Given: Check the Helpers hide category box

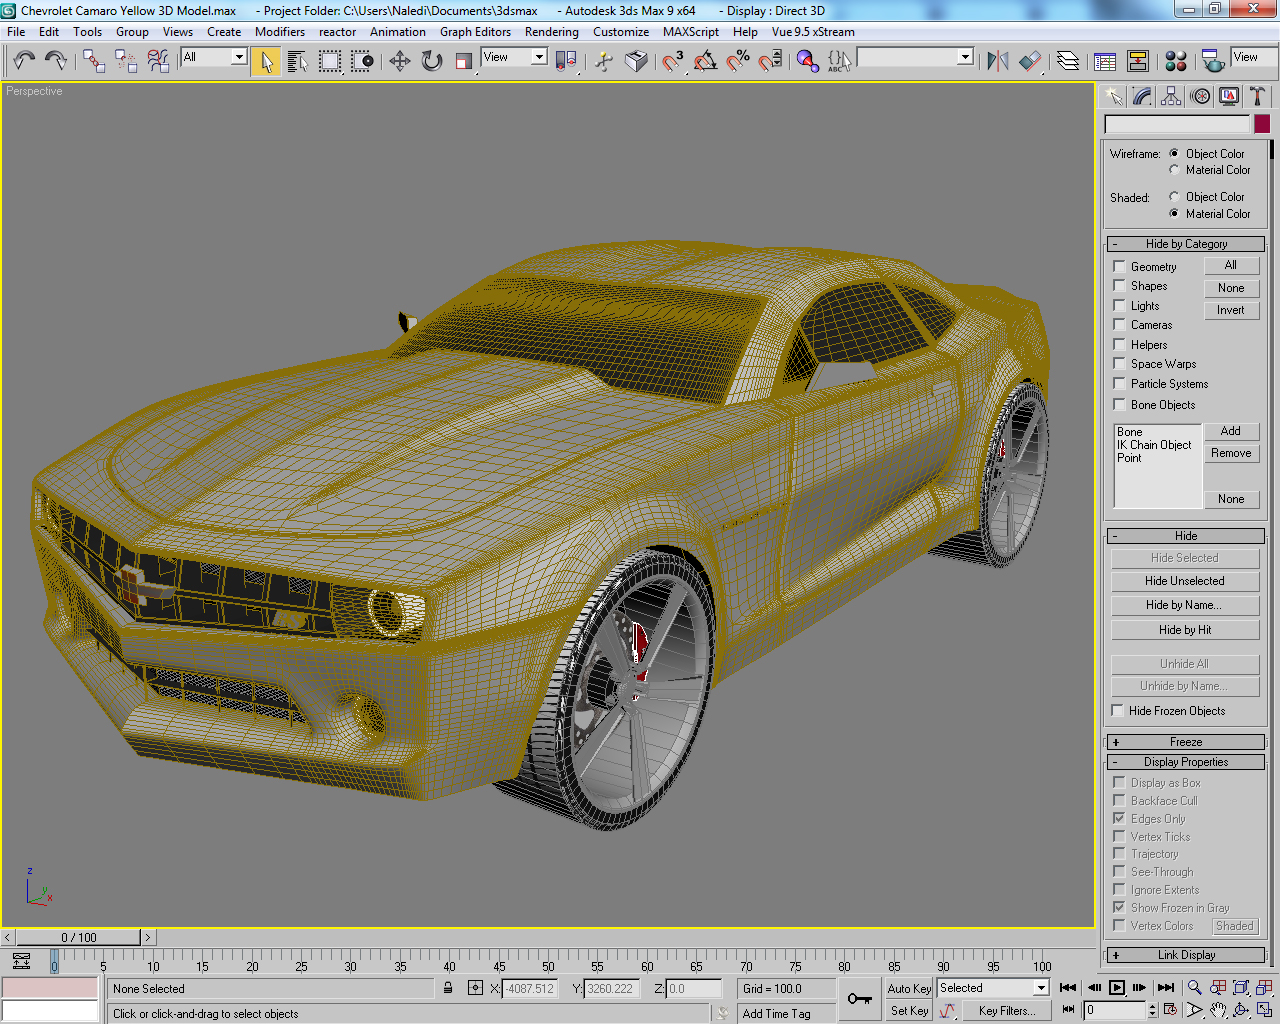Looking at the screenshot, I should [1119, 345].
